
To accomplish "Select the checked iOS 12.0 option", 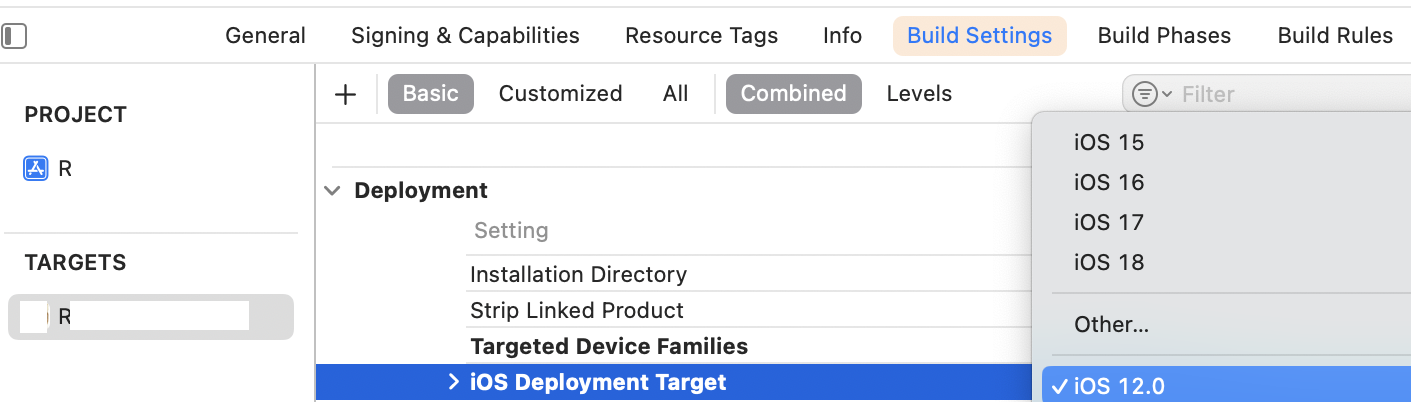I will click(x=1226, y=386).
